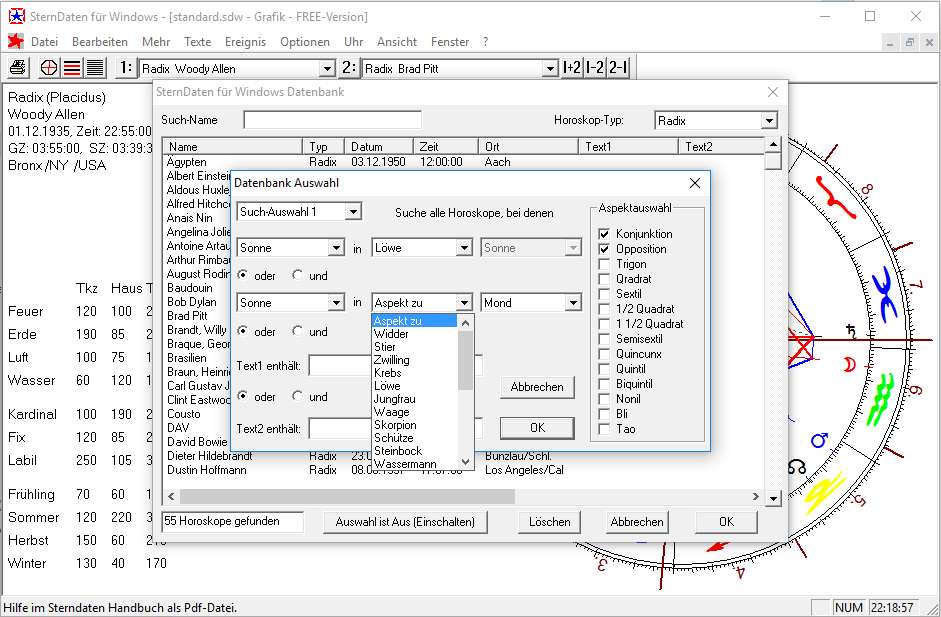This screenshot has height=617, width=941.
Task: Click the red crosshair chart icon
Action: [49, 68]
